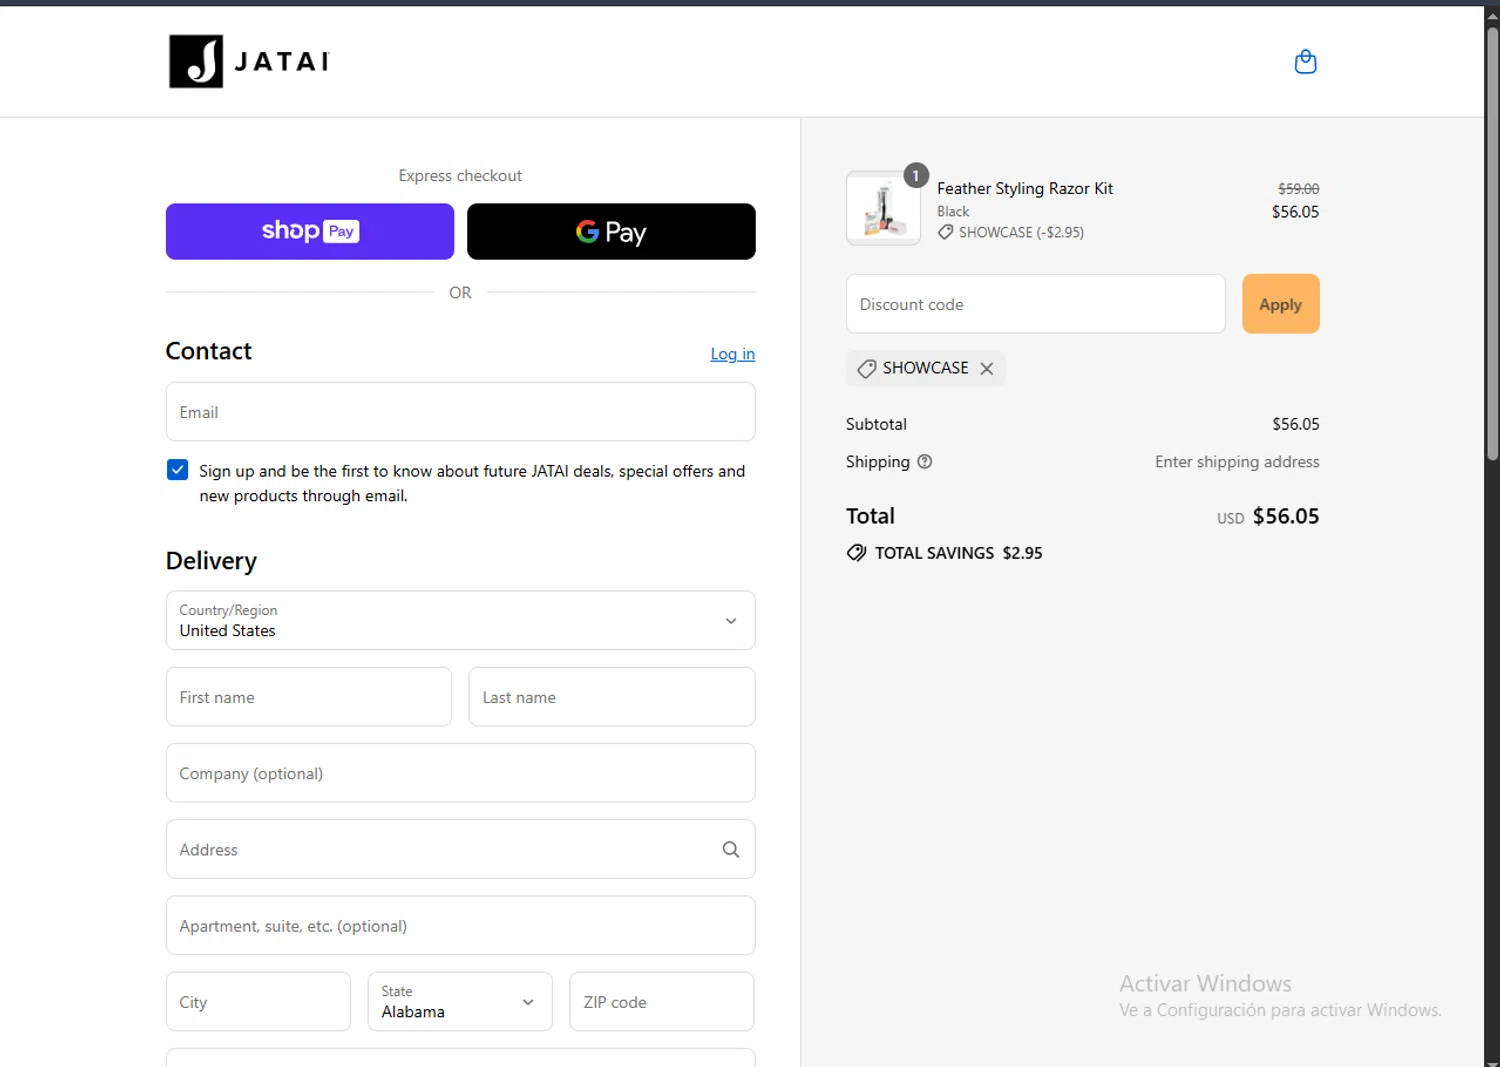Viewport: 1500px width, 1067px height.
Task: Open the shopping bag cart icon
Action: 1305,62
